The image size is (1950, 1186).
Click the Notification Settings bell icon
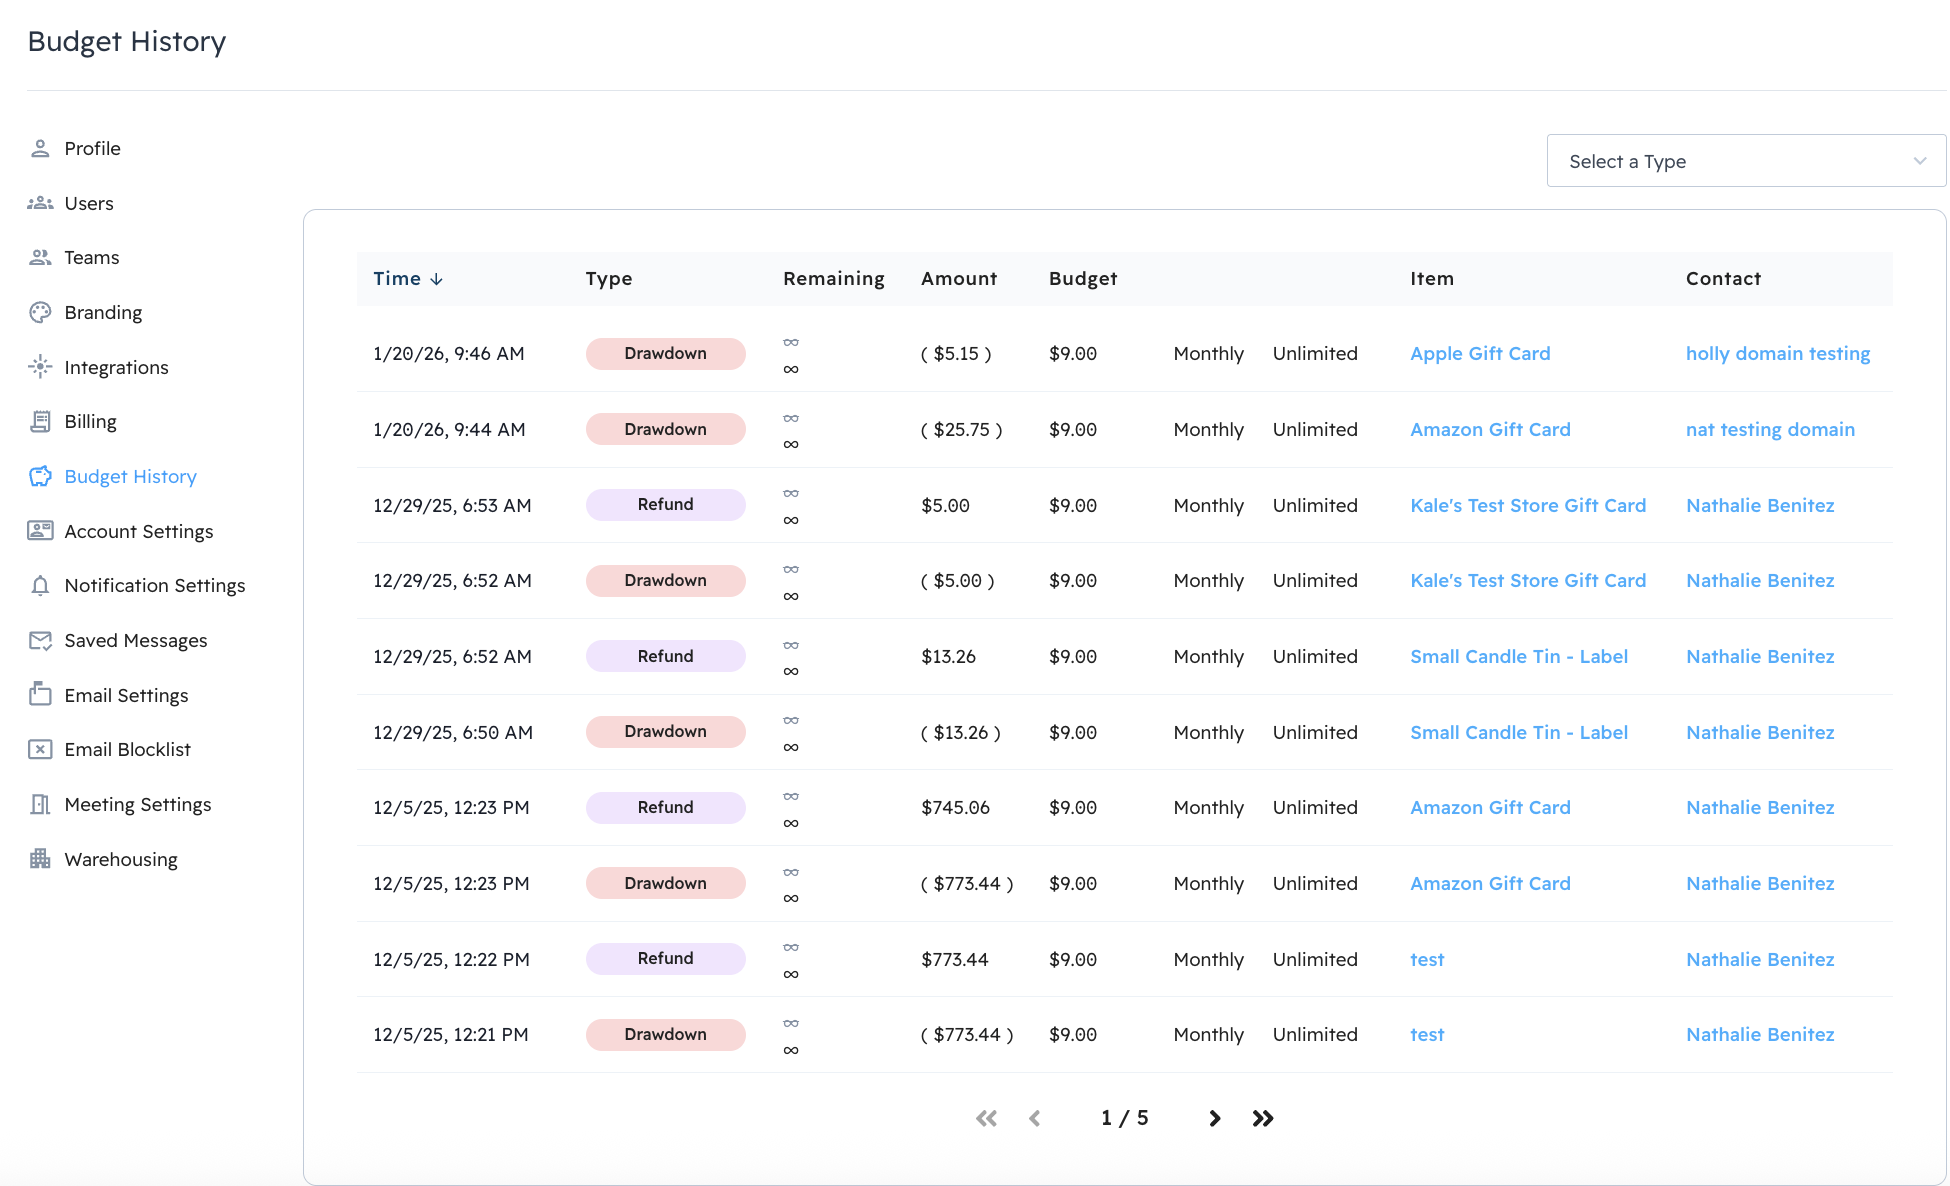[40, 585]
